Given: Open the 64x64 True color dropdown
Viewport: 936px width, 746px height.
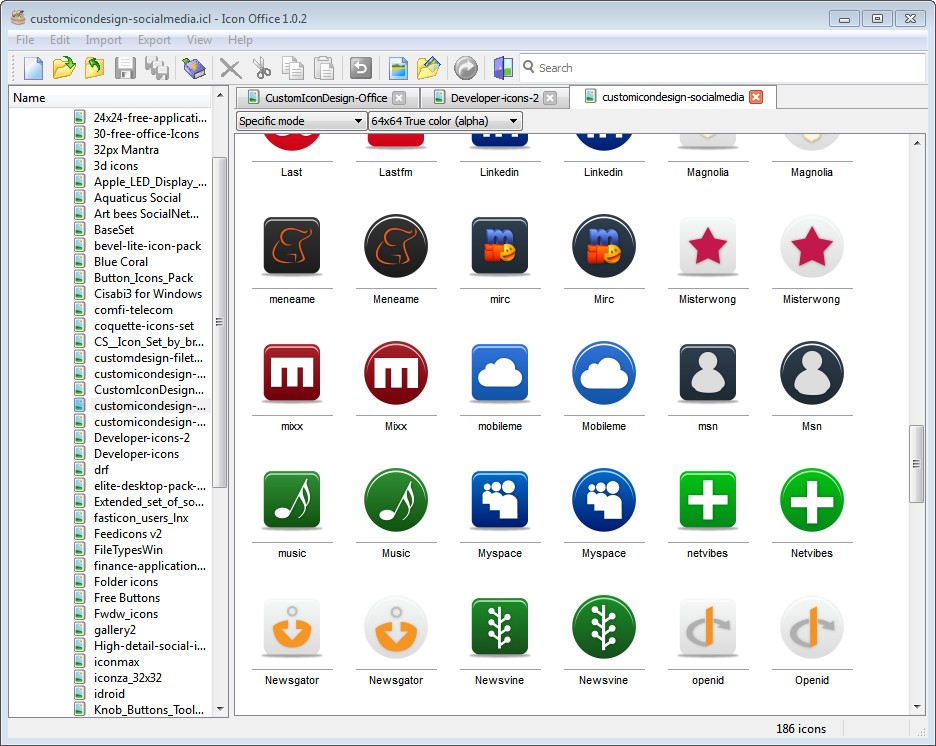Looking at the screenshot, I should pos(445,121).
